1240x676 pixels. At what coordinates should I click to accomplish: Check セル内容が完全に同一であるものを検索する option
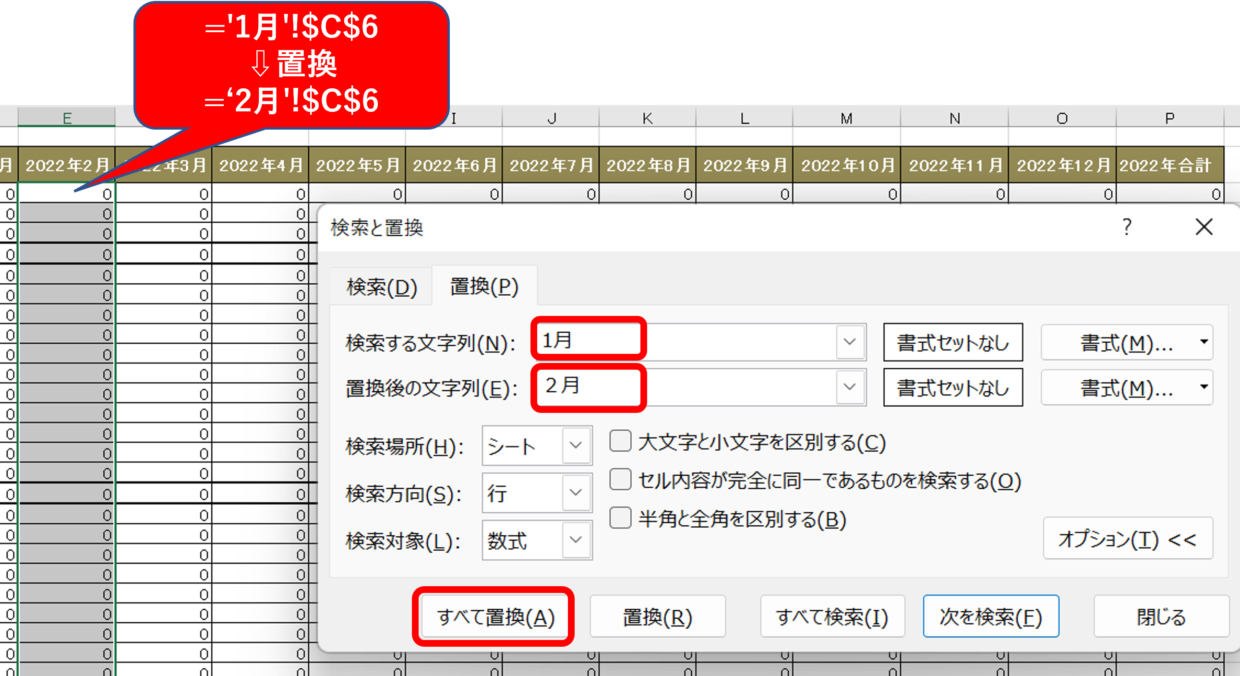(x=621, y=481)
